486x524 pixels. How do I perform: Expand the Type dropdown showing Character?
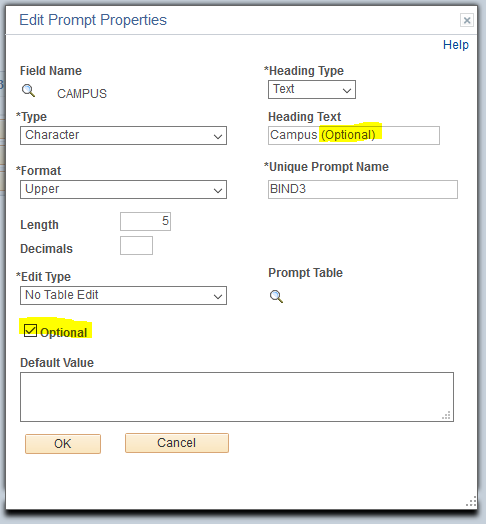(123, 135)
